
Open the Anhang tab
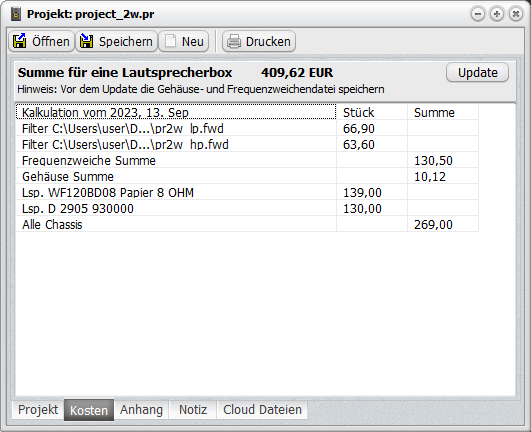141,410
